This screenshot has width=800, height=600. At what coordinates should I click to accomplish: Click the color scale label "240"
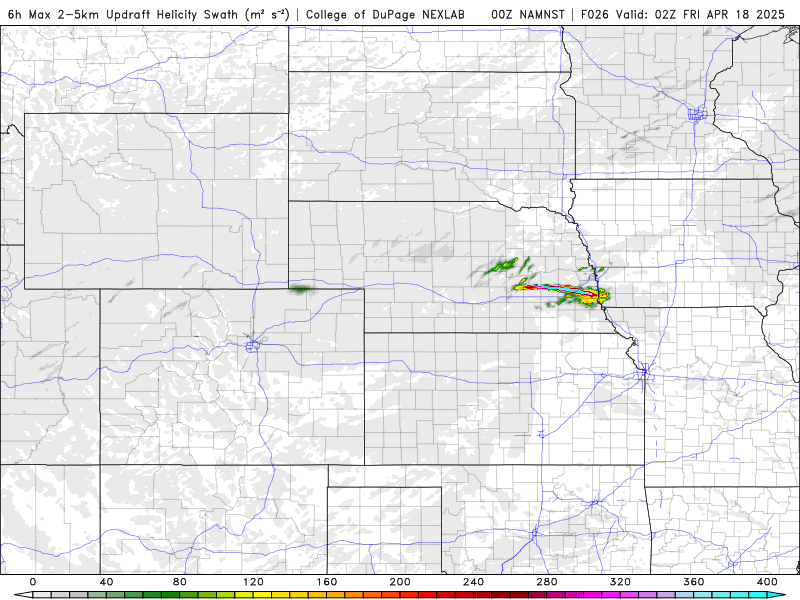(x=473, y=582)
